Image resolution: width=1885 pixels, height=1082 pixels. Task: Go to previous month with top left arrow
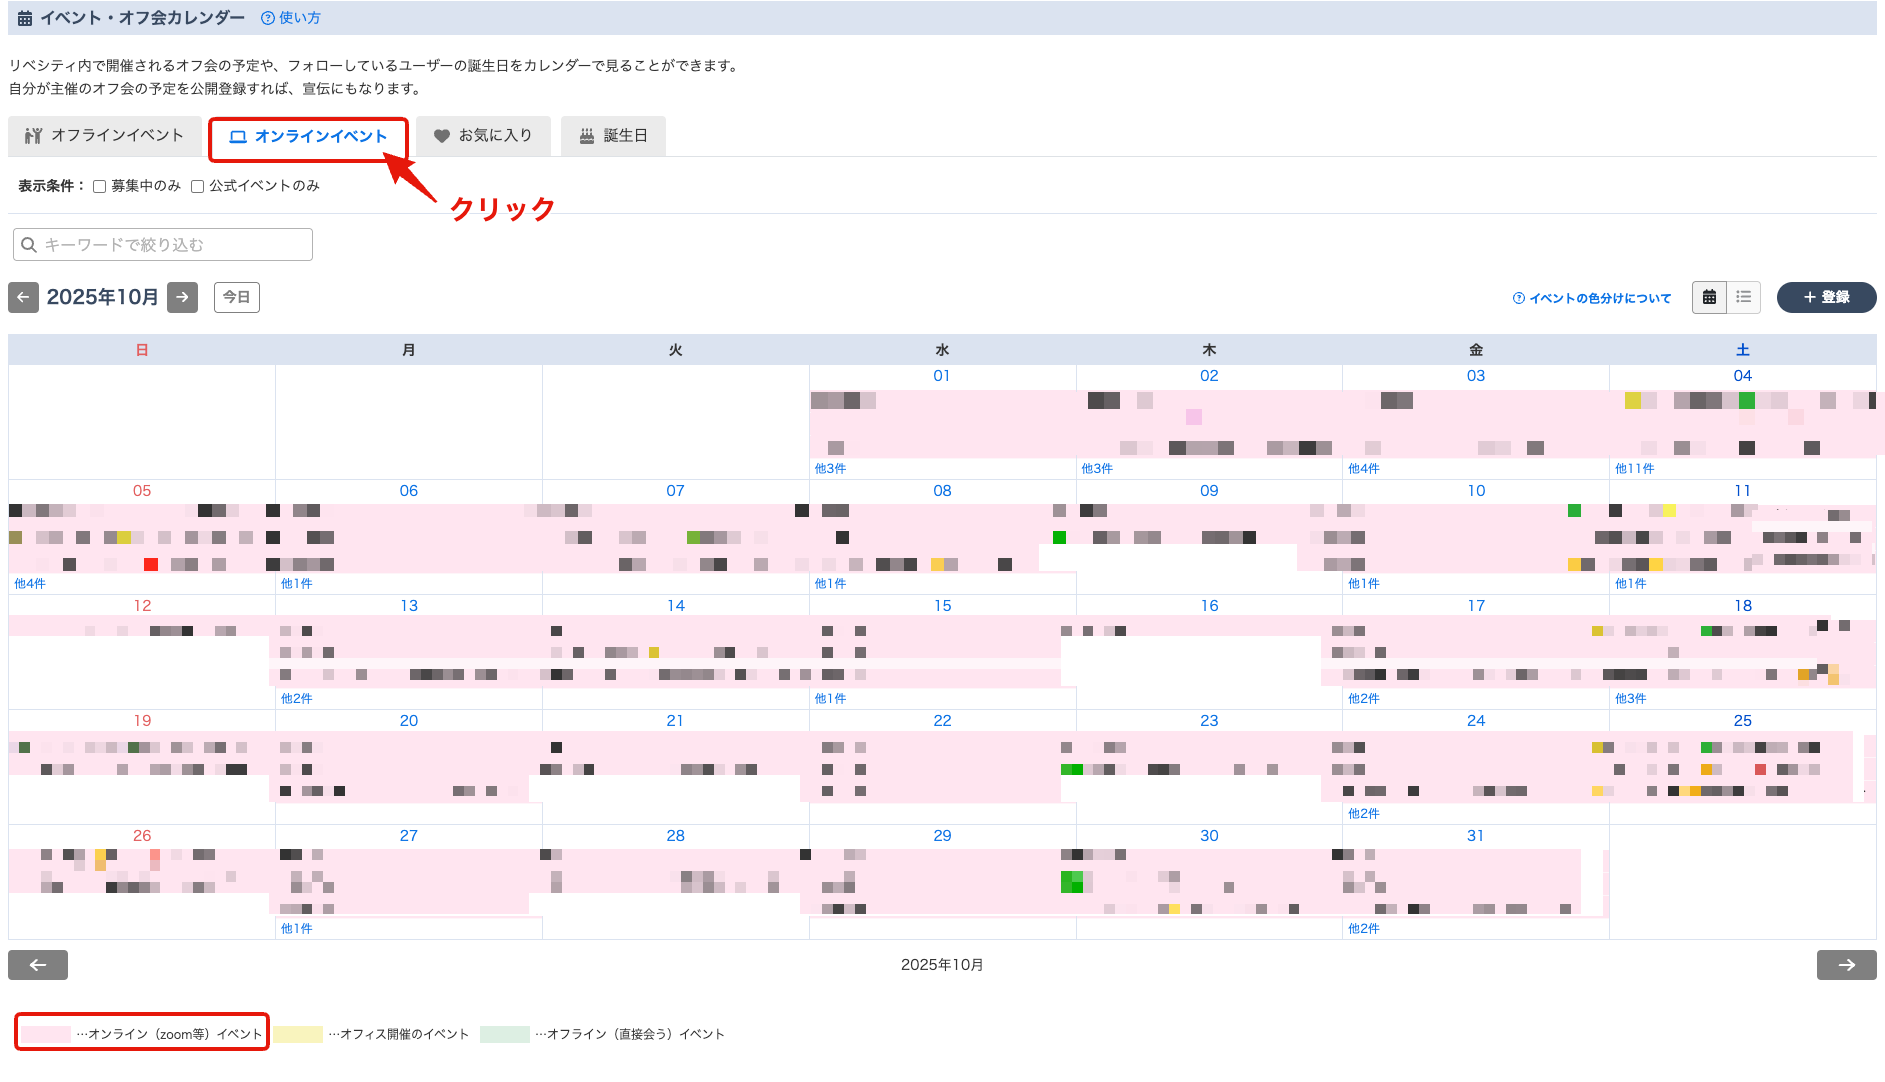tap(23, 297)
